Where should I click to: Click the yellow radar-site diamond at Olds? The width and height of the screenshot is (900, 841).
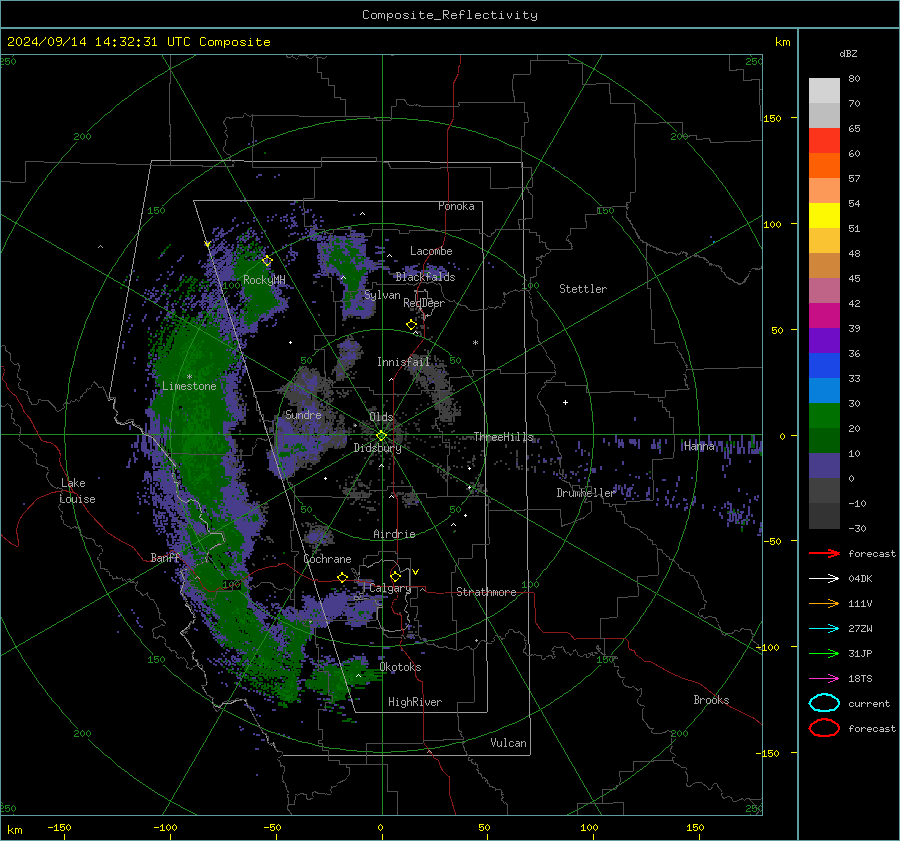(x=381, y=436)
